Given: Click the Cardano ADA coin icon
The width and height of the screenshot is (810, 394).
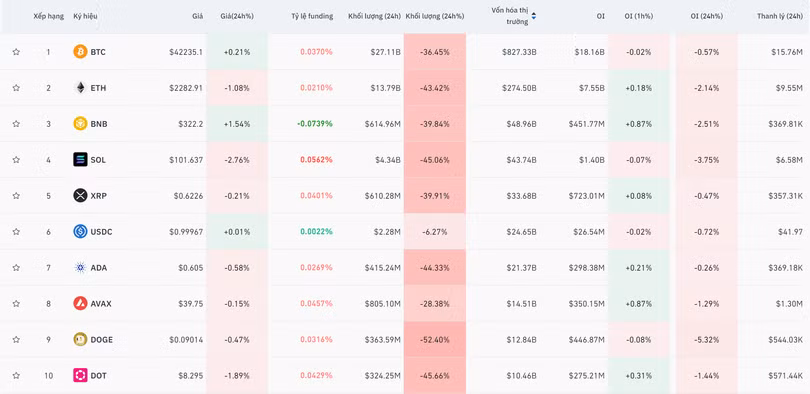Looking at the screenshot, I should 80,267.
